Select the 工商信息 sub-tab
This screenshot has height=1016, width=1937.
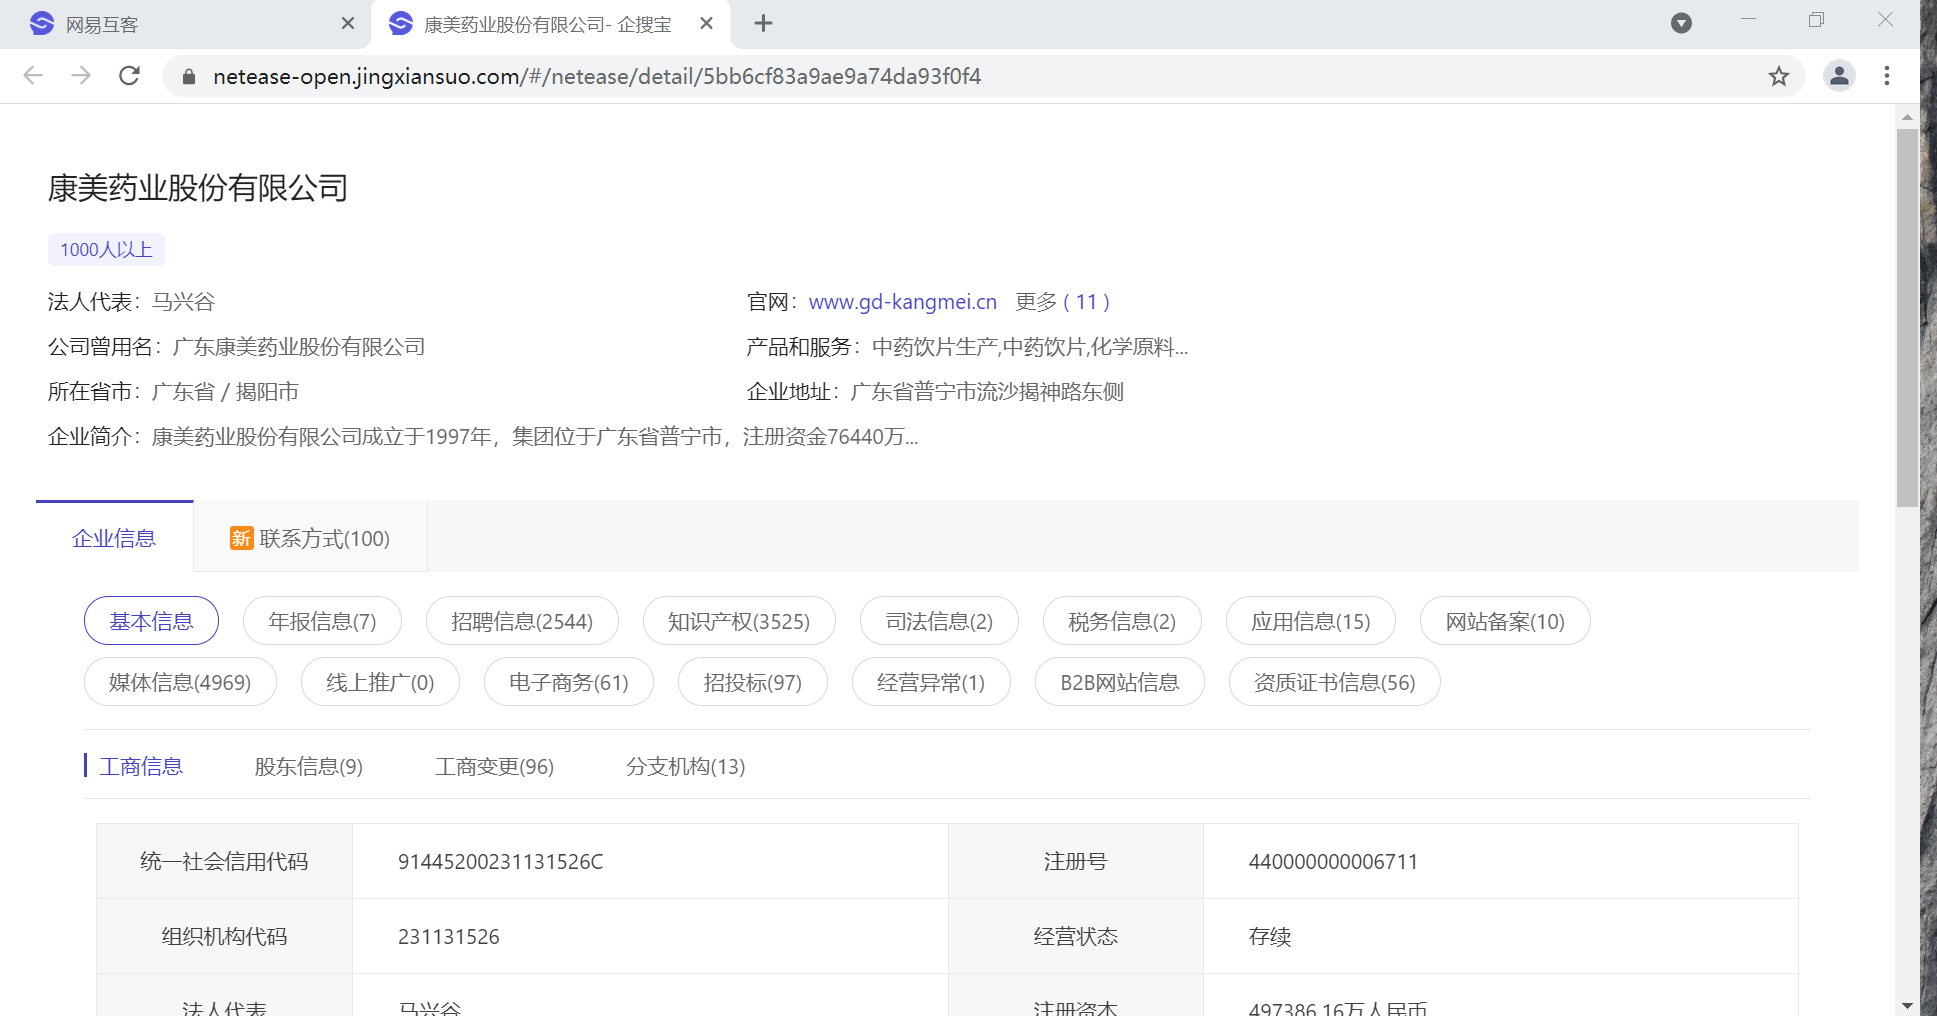click(141, 766)
